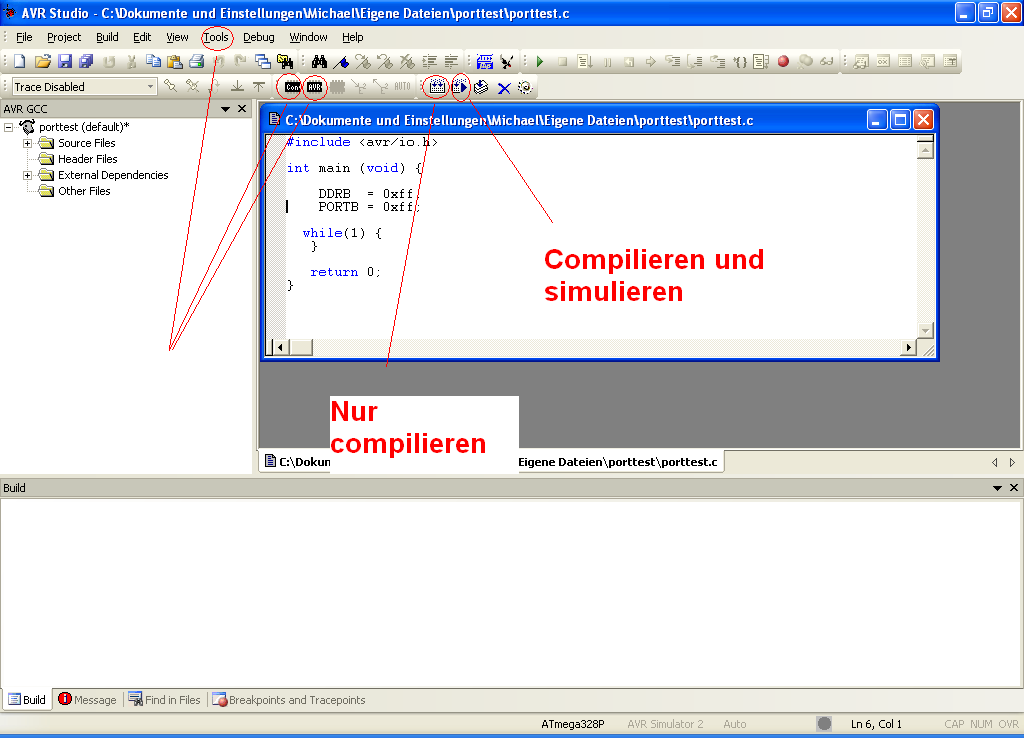This screenshot has height=738, width=1024.
Task: Click the Con connect programmer icon
Action: (292, 87)
